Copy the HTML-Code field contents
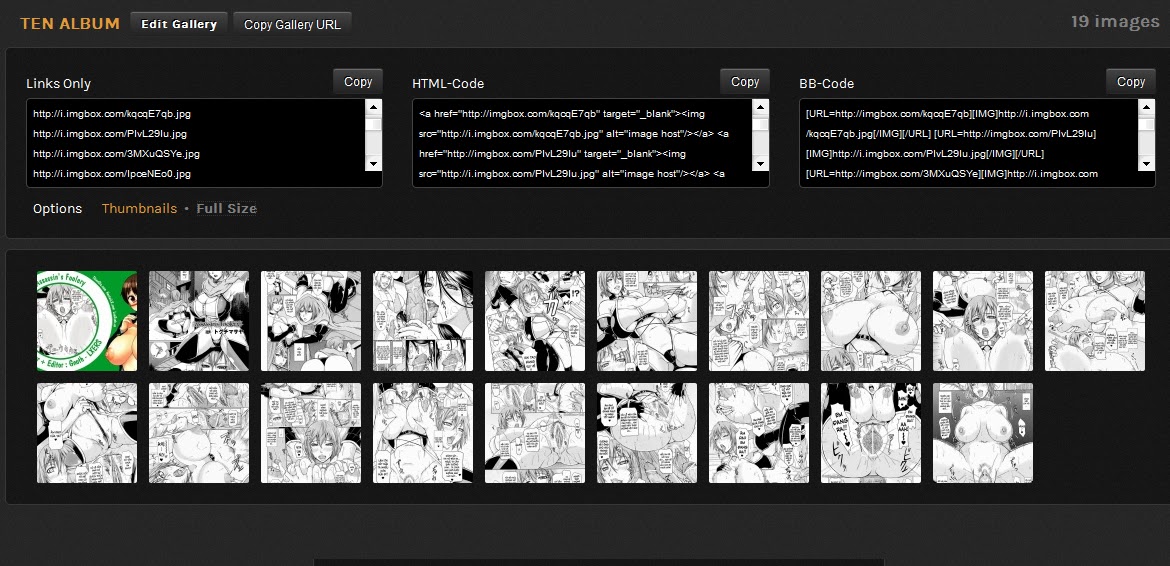Image resolution: width=1170 pixels, height=566 pixels. pos(745,82)
